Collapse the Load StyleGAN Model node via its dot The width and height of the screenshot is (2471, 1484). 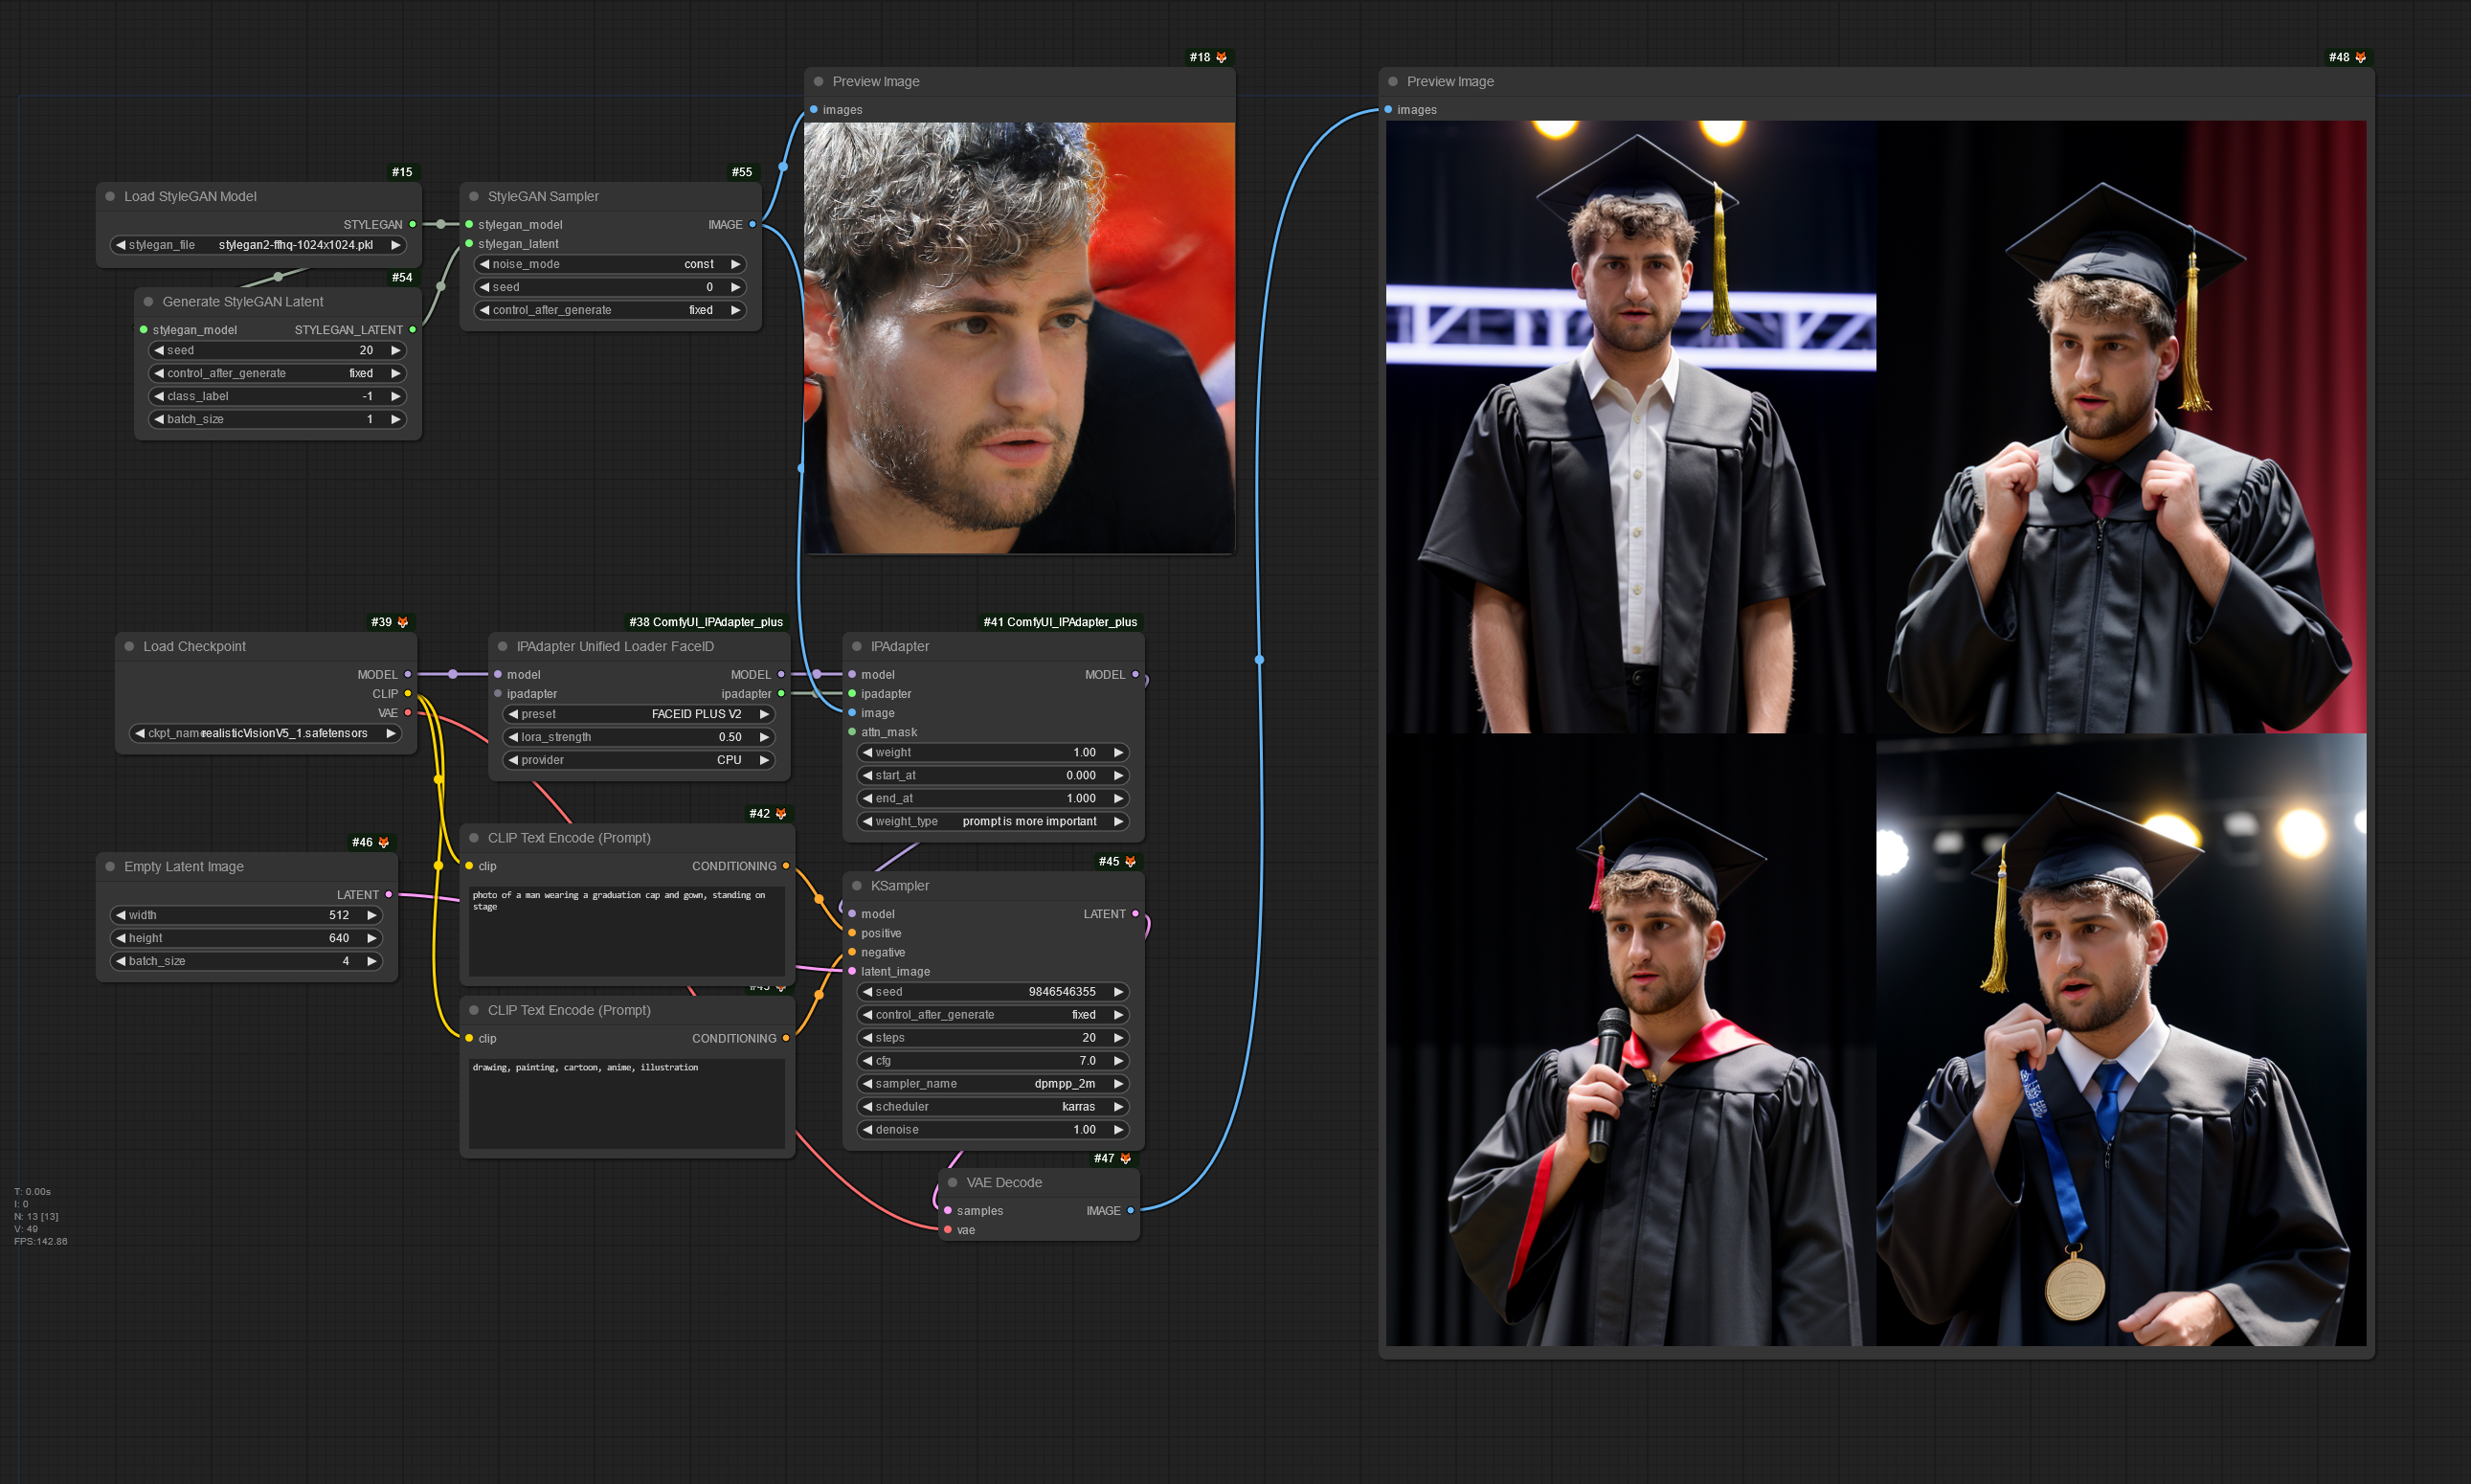110,197
